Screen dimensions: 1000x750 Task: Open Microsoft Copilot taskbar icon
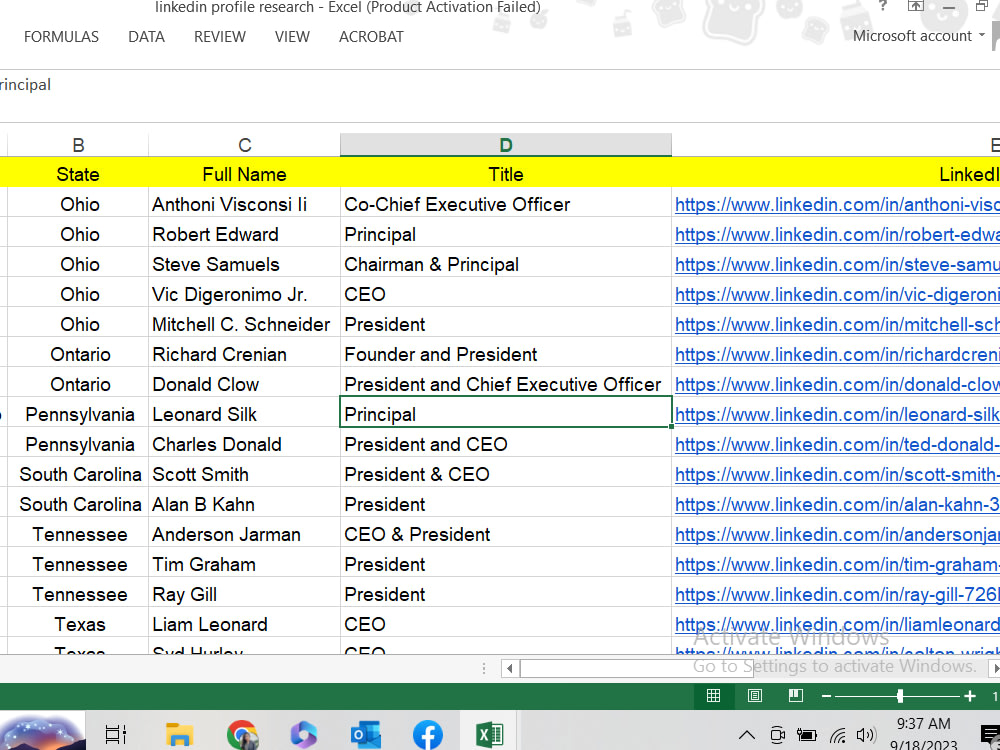[x=304, y=735]
